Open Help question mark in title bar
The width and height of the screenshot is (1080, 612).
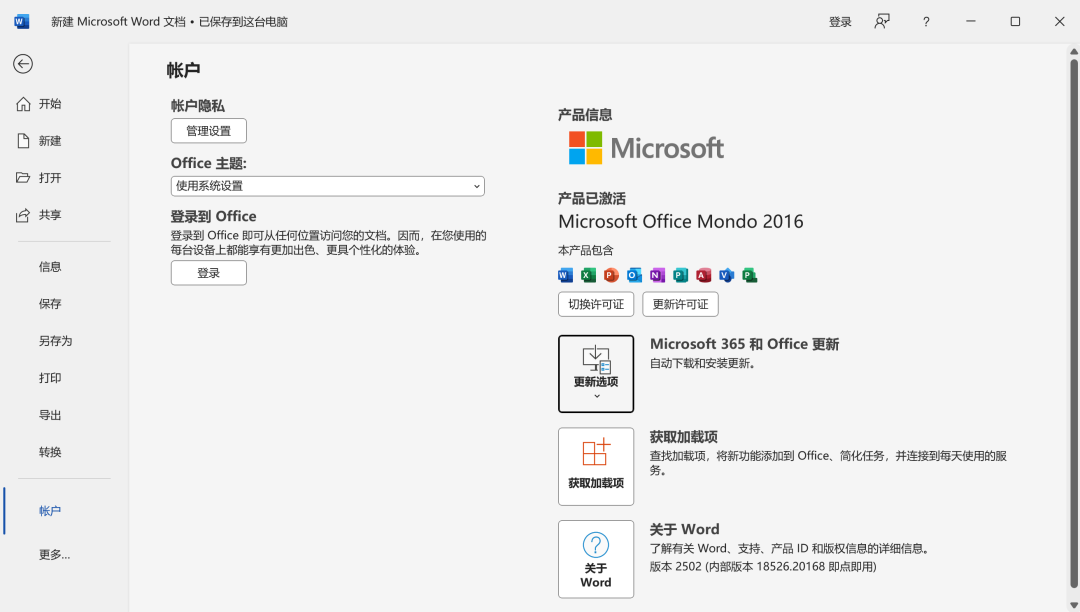(926, 21)
